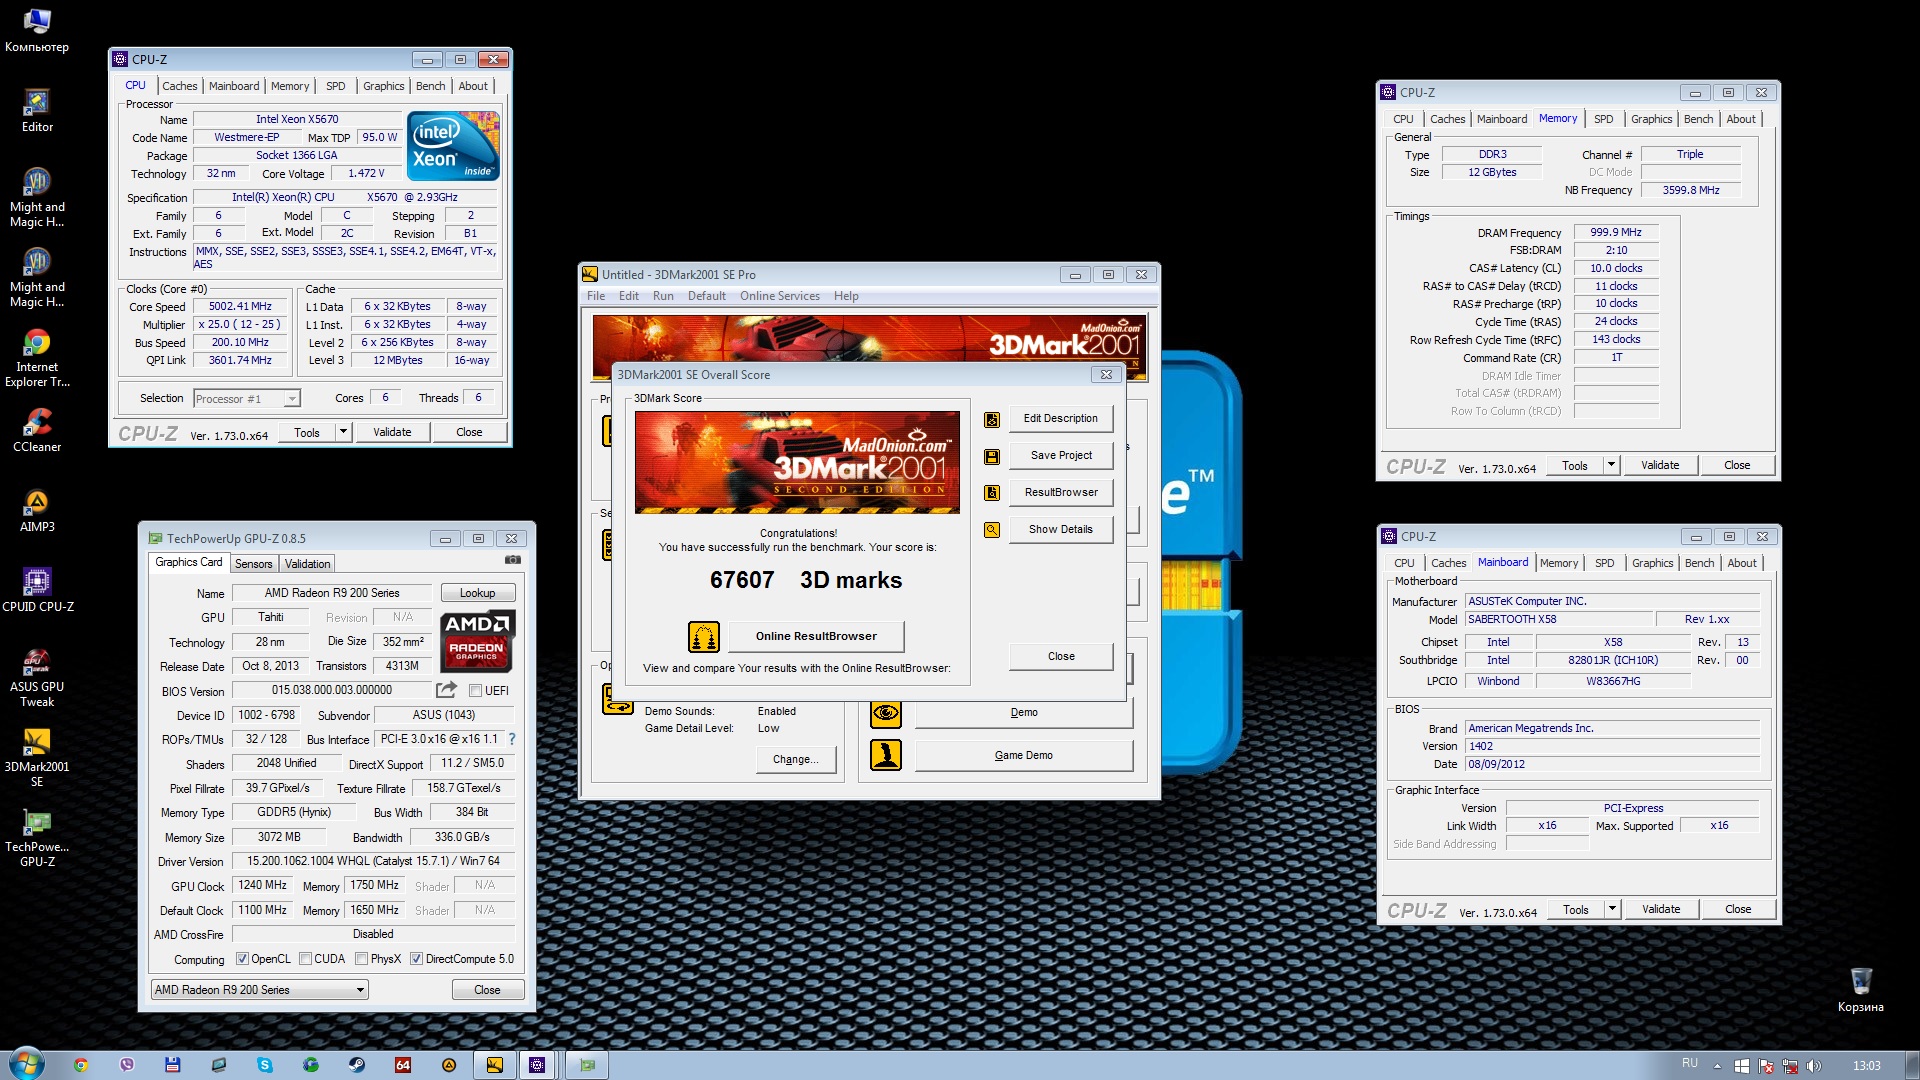Open the Windows Start orb
The width and height of the screenshot is (1920, 1080).
[27, 1063]
